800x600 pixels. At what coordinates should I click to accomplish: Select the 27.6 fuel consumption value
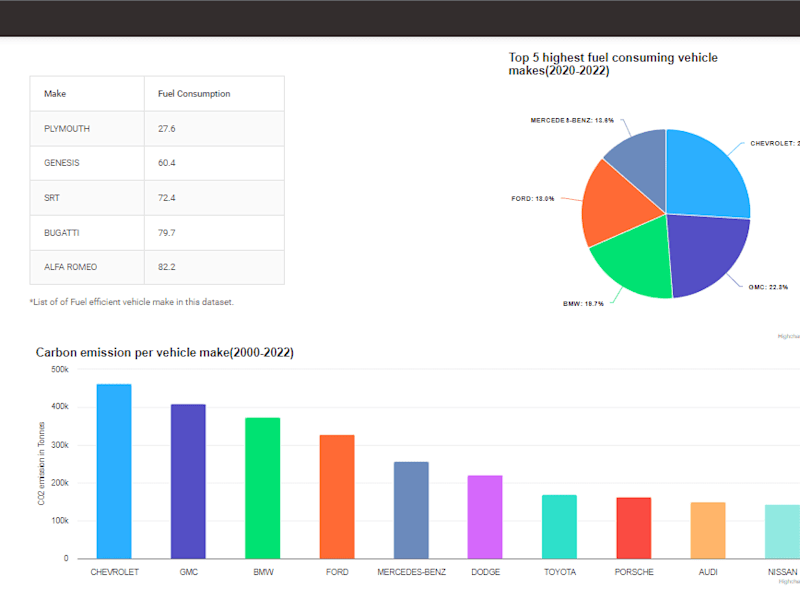[x=214, y=129]
